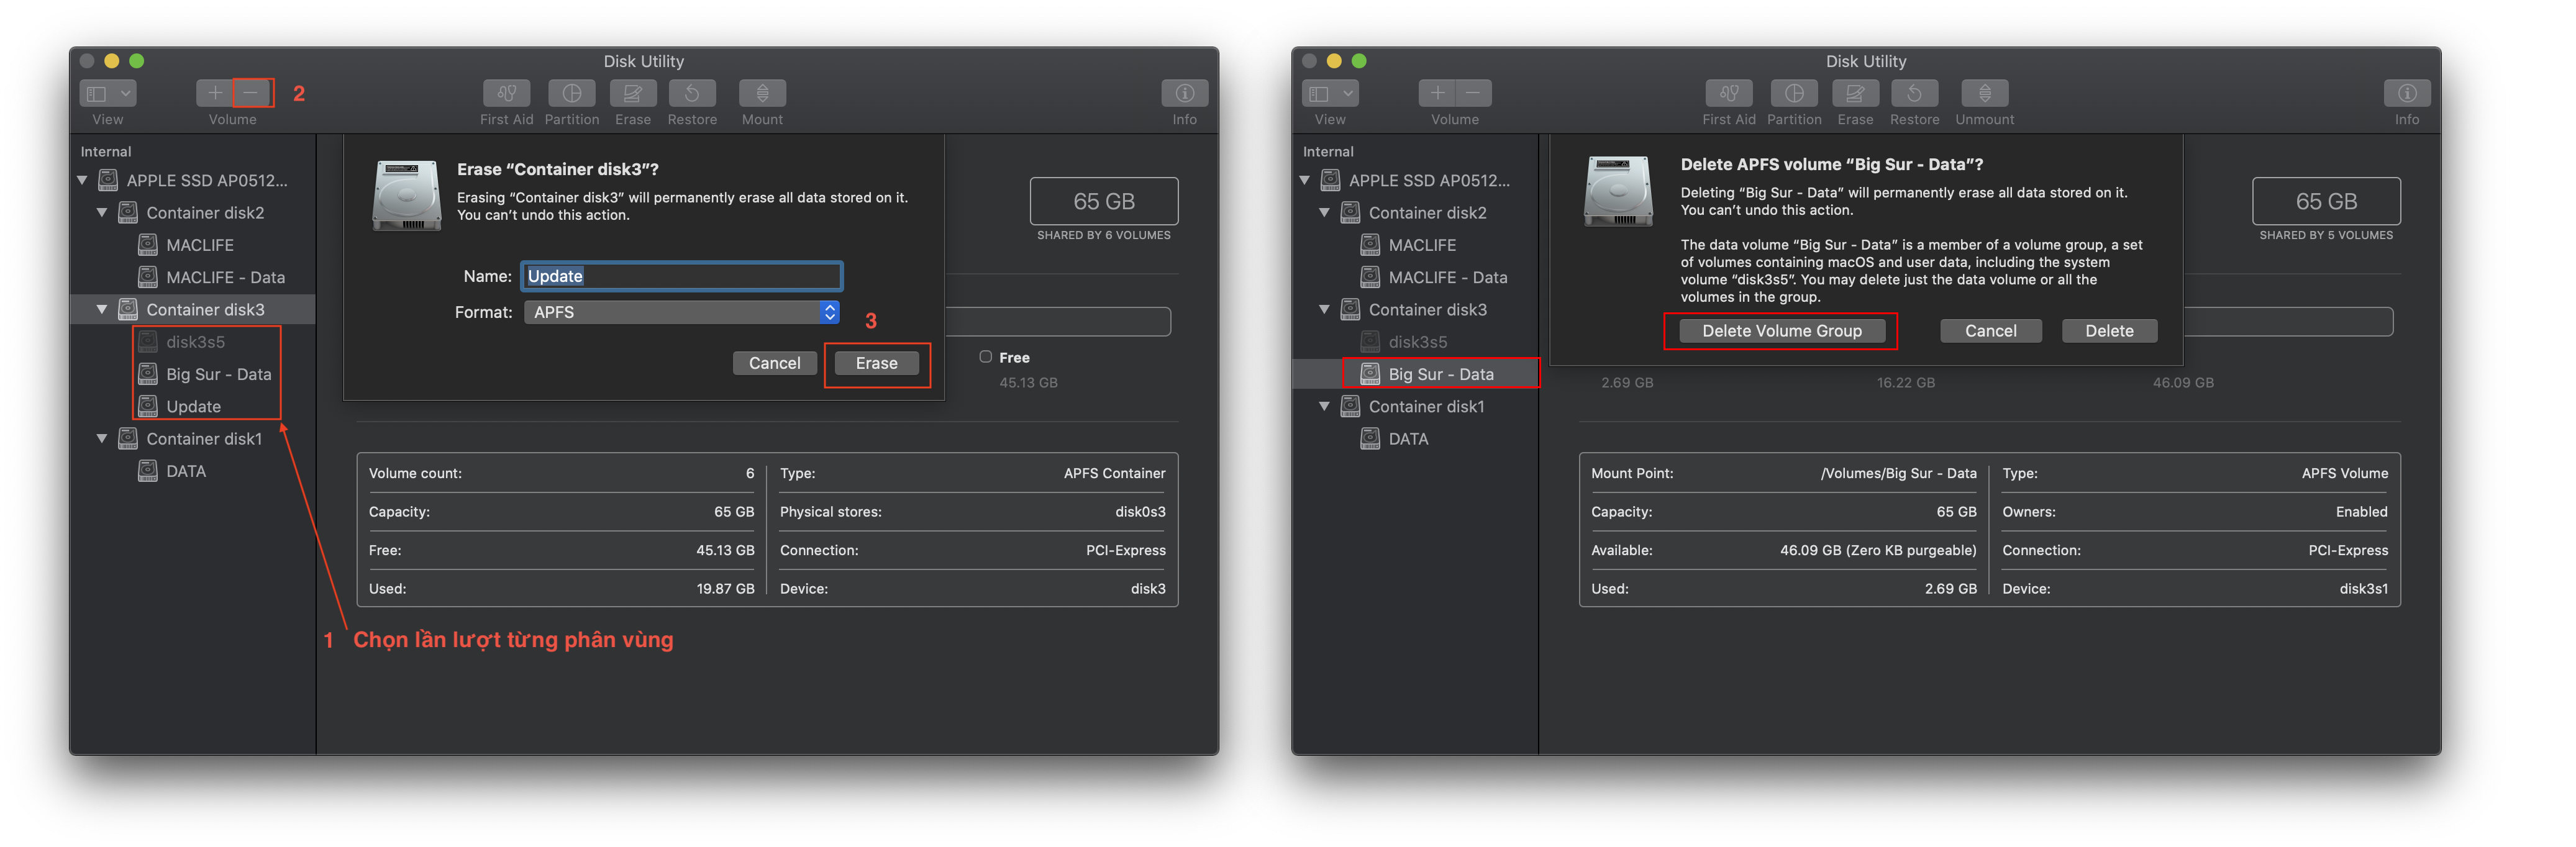Cancel the Big Sur - Data deletion
The image size is (2576, 847).
(1991, 330)
